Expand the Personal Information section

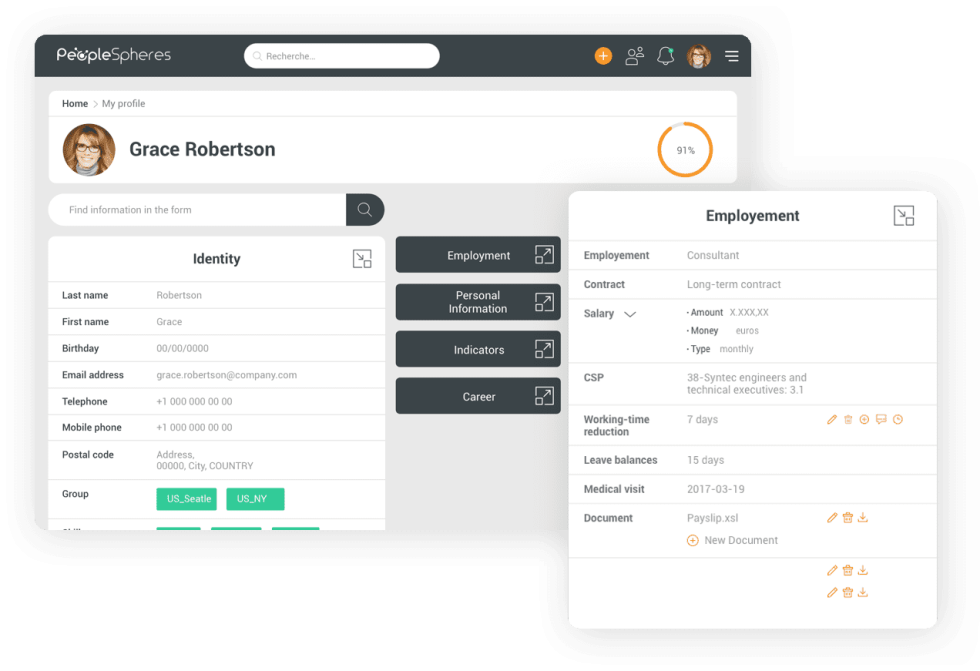coord(544,302)
